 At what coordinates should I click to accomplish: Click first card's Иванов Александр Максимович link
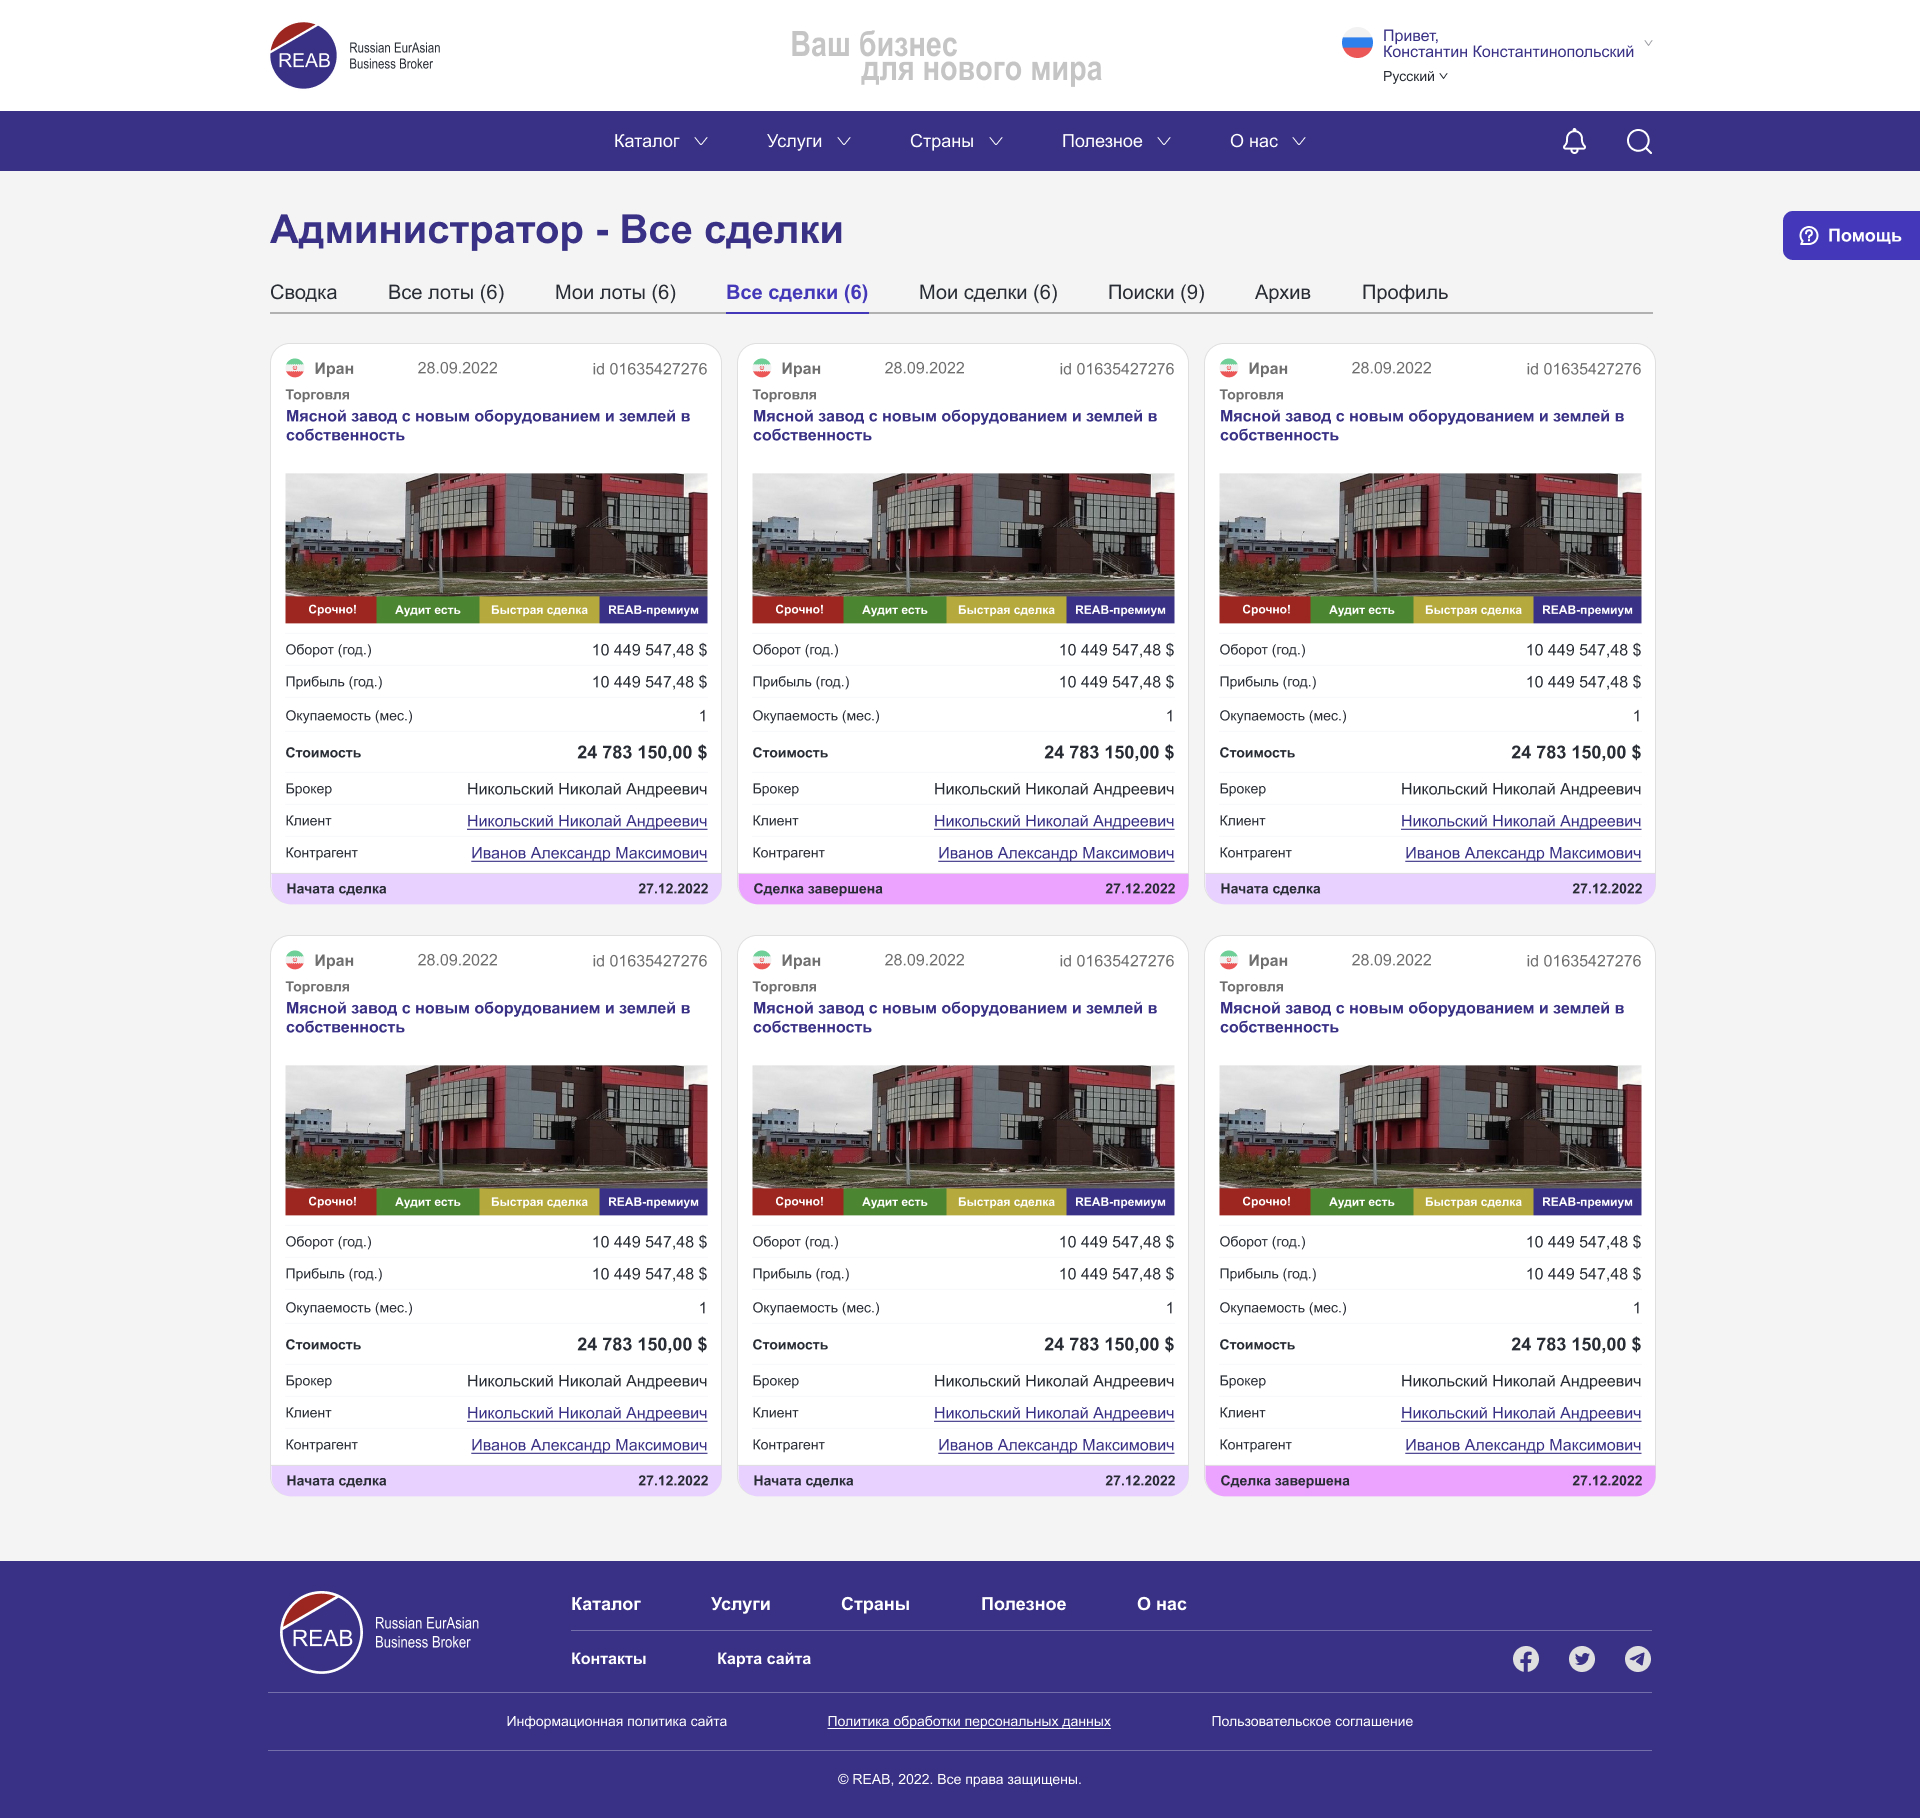point(588,853)
